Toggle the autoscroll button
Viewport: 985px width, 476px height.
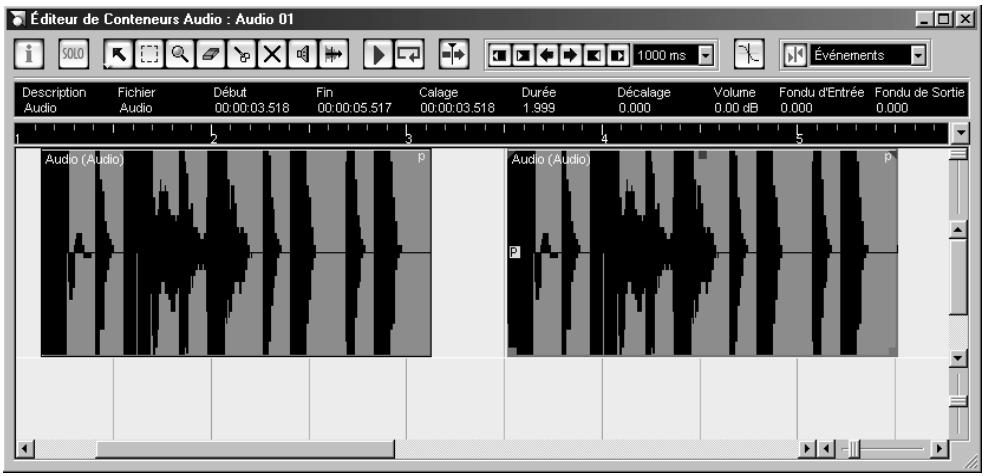[454, 55]
